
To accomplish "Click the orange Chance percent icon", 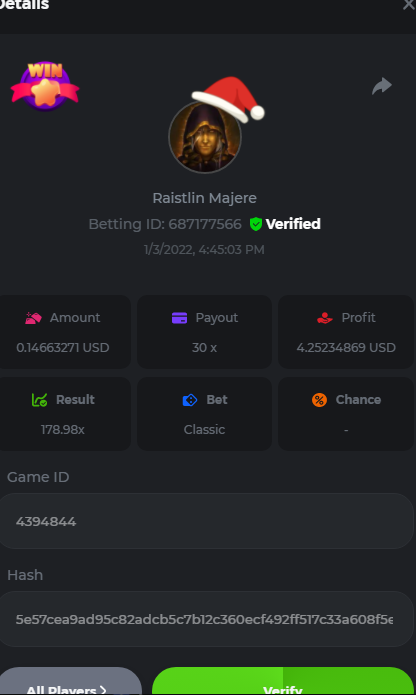I will [x=319, y=400].
